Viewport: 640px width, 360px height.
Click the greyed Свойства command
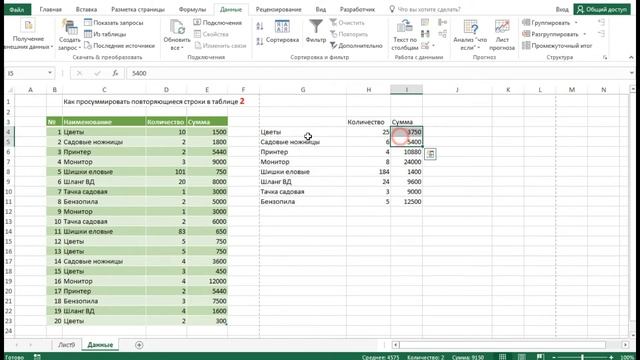pyautogui.click(x=211, y=34)
